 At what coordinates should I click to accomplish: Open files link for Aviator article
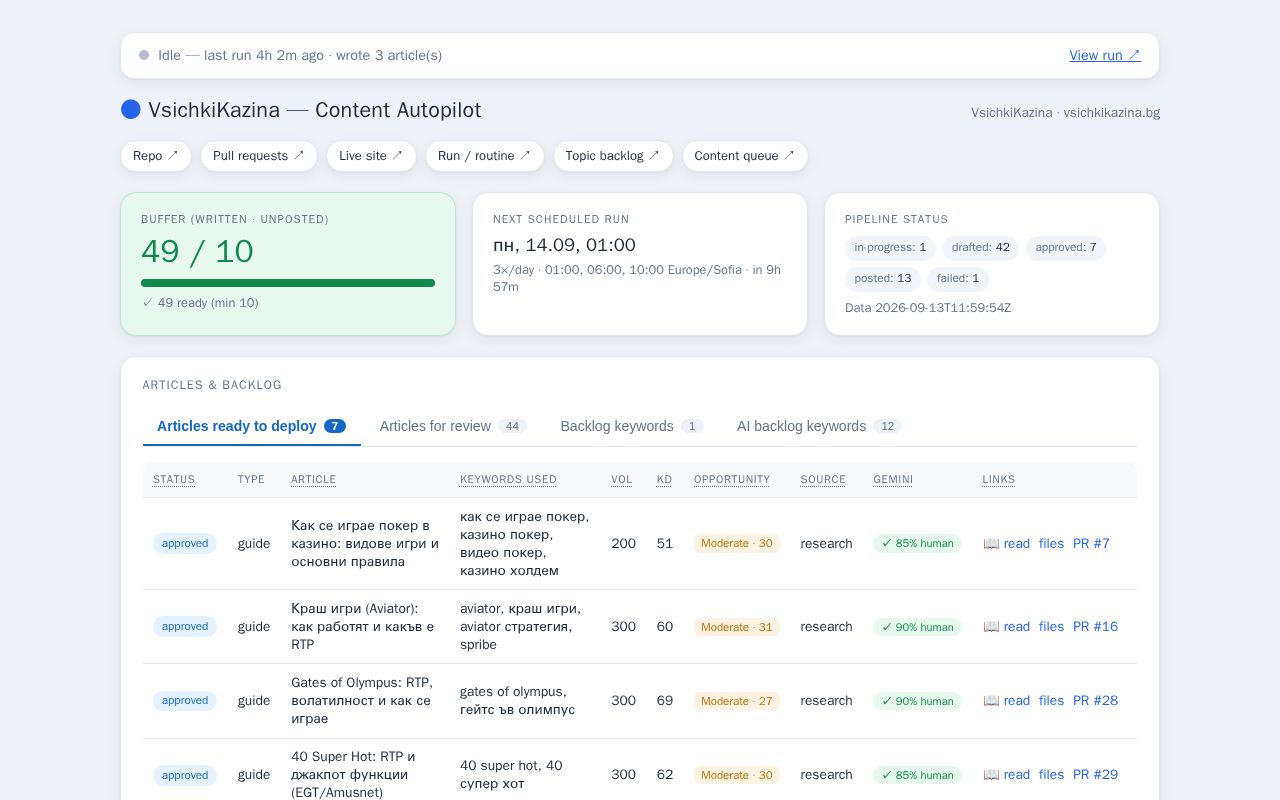click(1051, 627)
